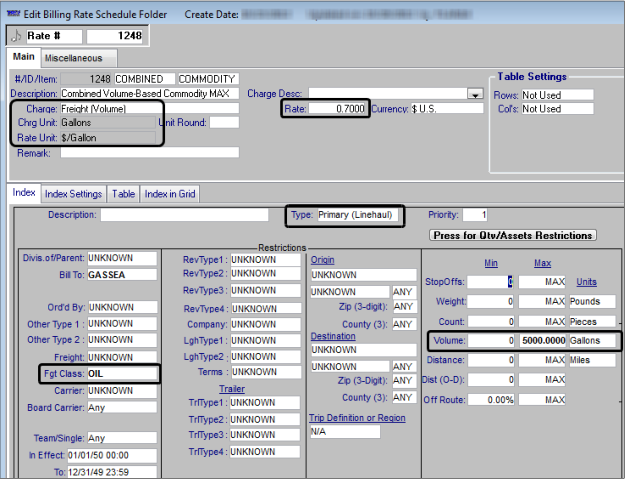Click the Volume units field Gallons

592,340
